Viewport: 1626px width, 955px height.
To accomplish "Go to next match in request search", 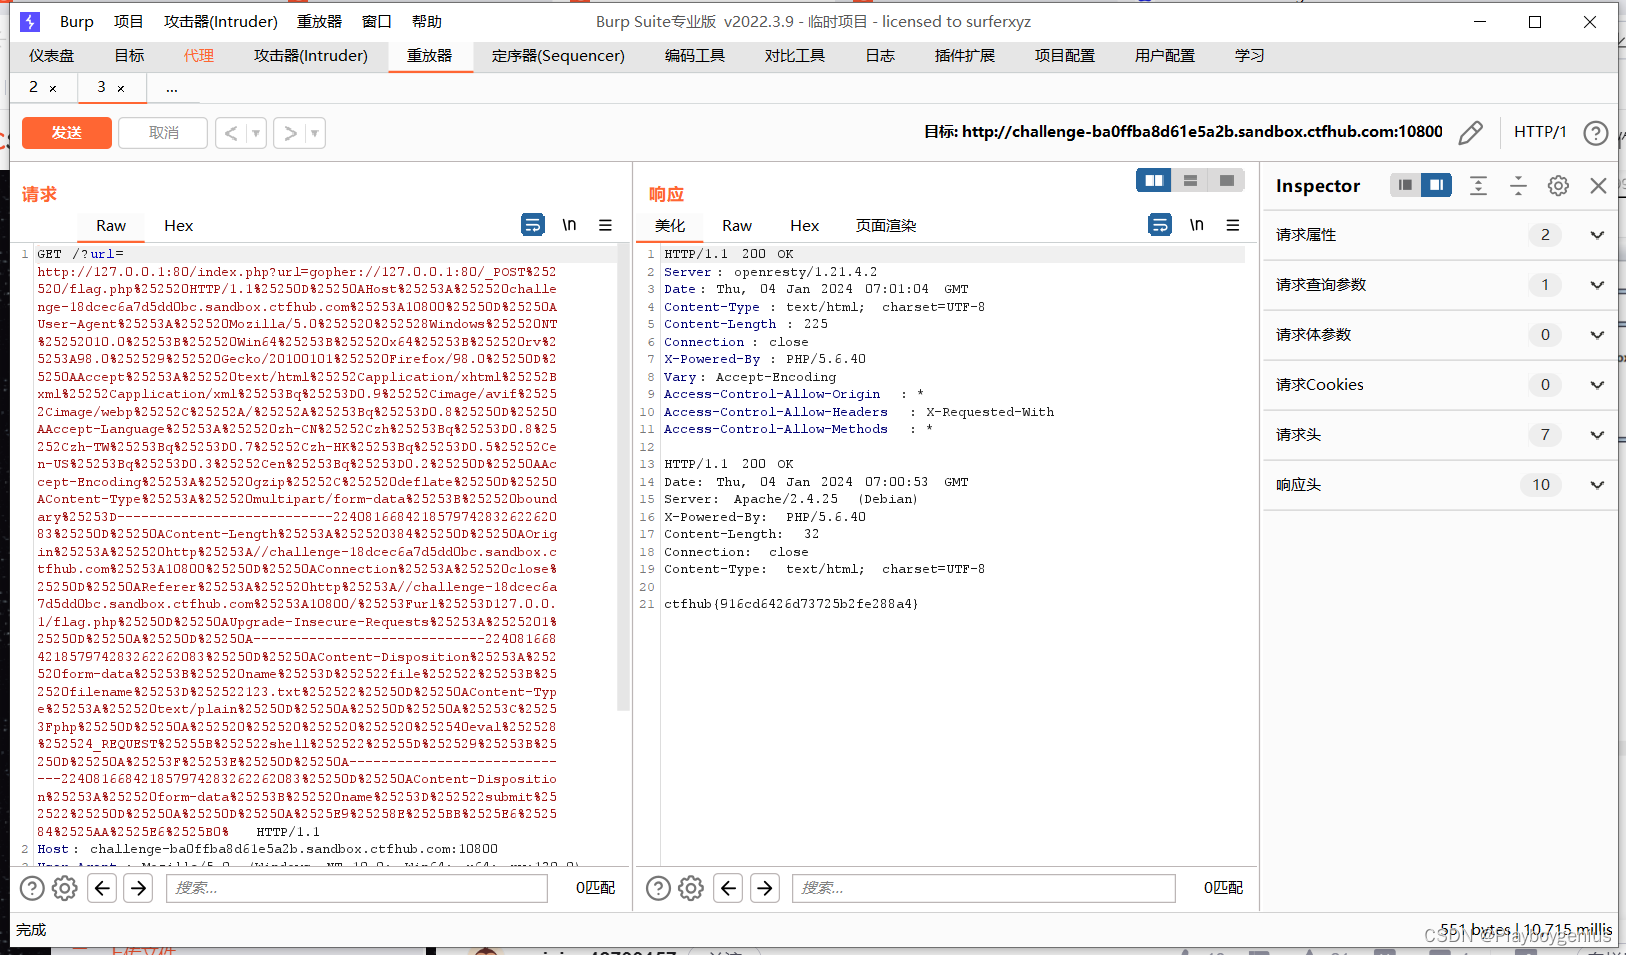I will click(x=138, y=888).
